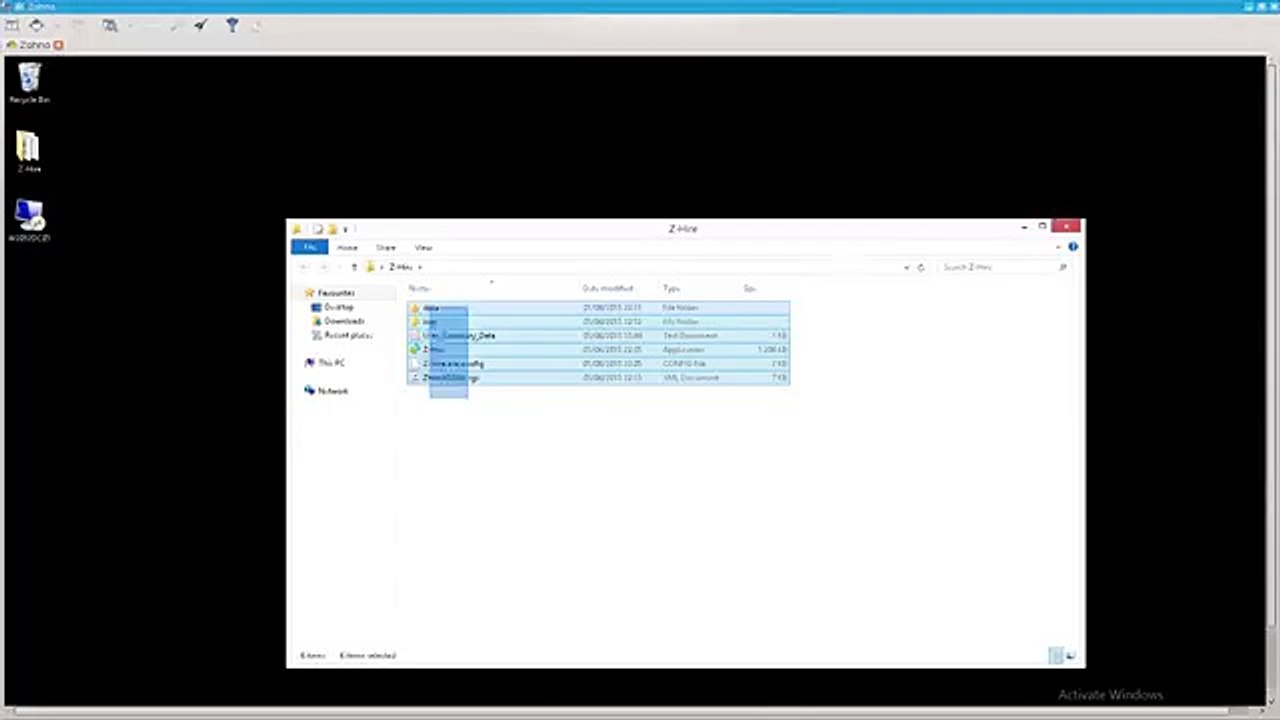Select Downloads in the navigation pane
This screenshot has height=720, width=1280.
click(343, 321)
